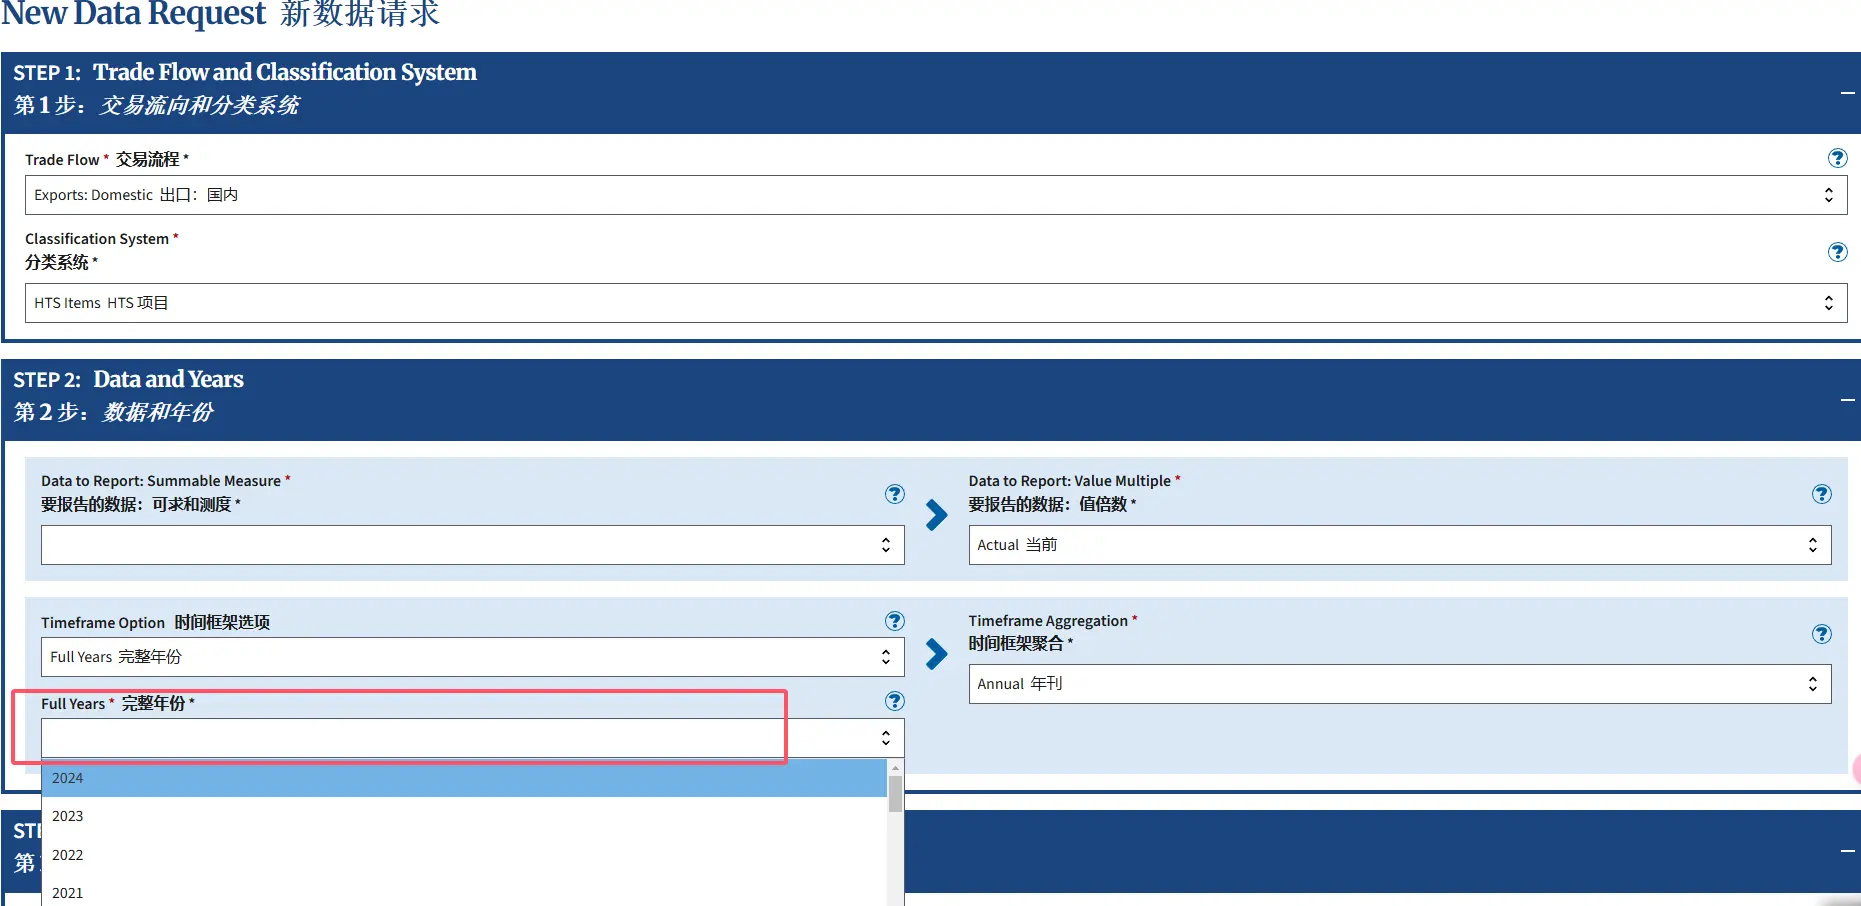Show help for Timeframe Option

[894, 621]
